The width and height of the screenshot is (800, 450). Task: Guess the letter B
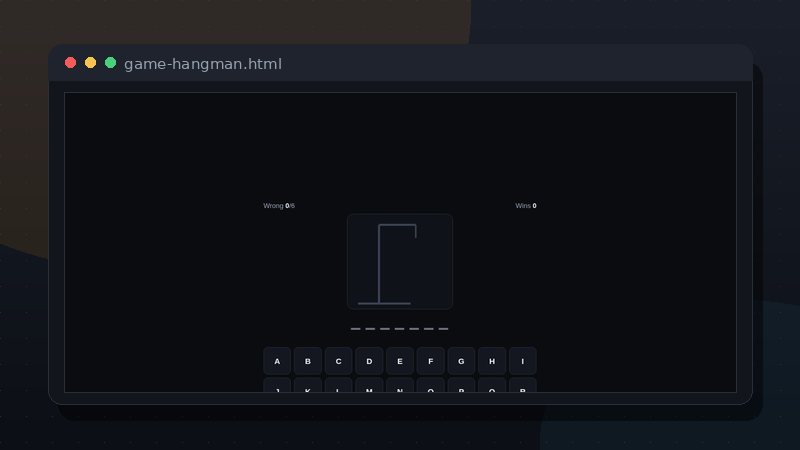[308, 361]
